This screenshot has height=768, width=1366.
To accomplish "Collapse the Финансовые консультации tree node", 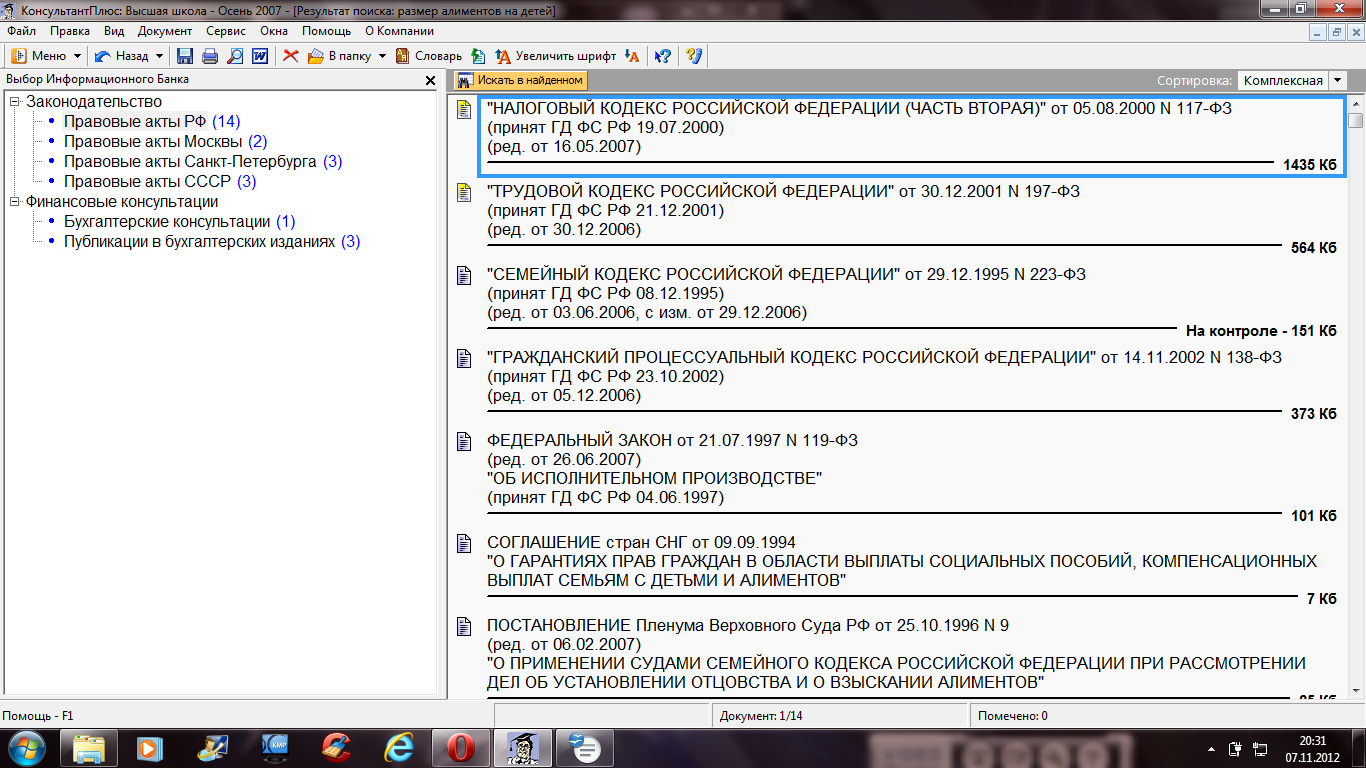I will (x=15, y=202).
